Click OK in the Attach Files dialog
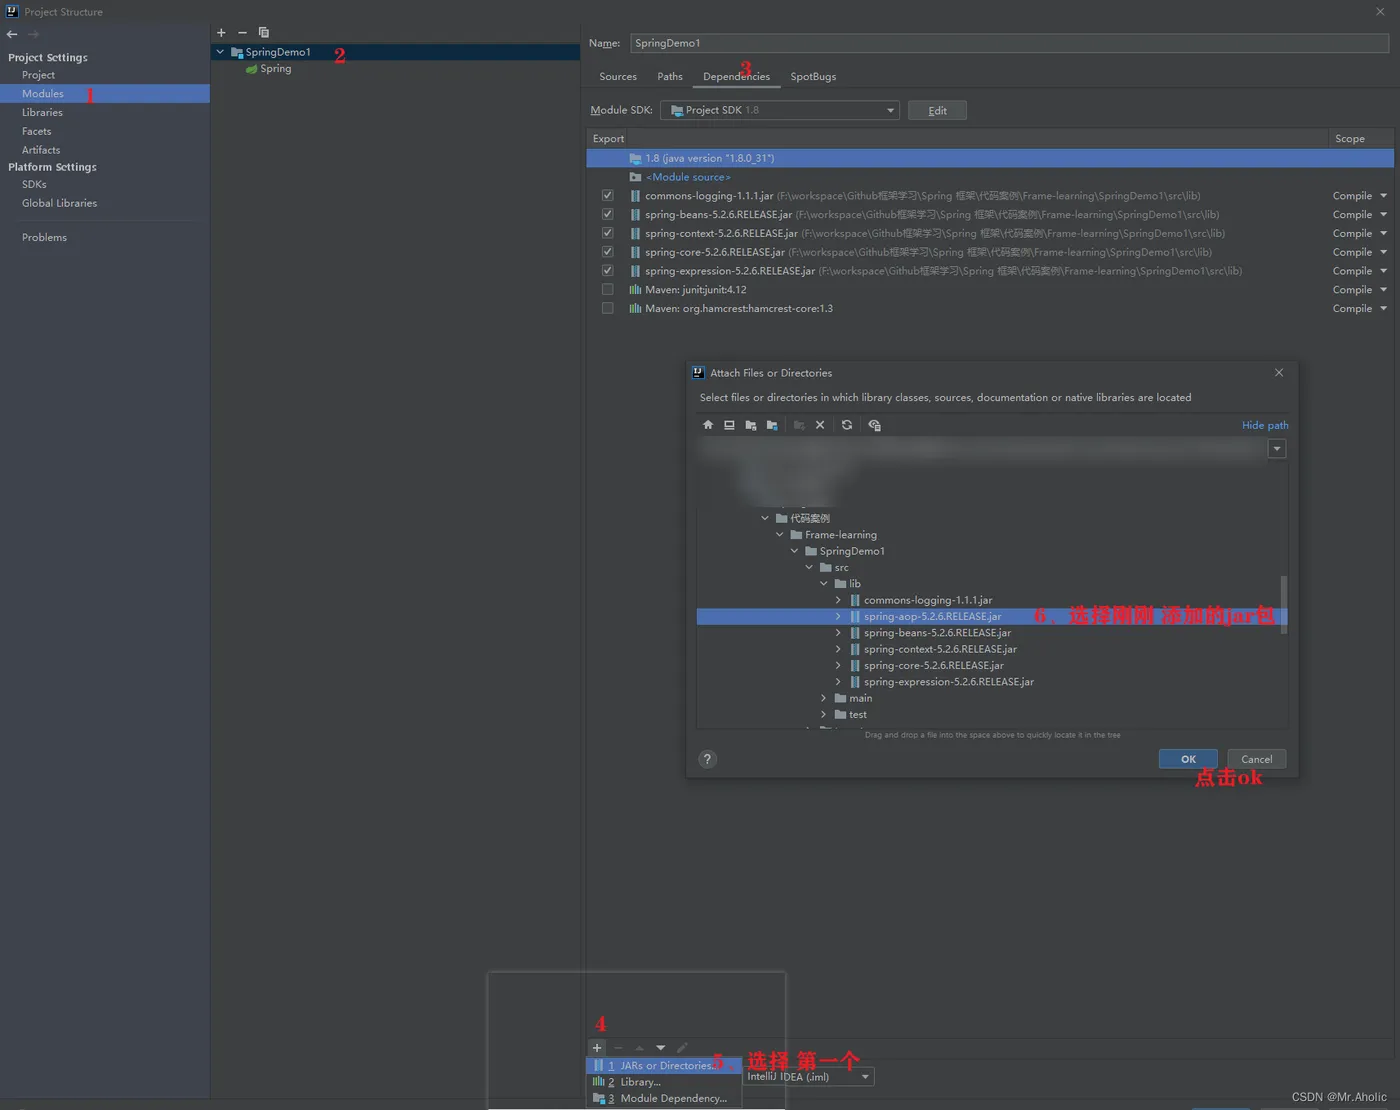This screenshot has width=1400, height=1110. (1188, 759)
